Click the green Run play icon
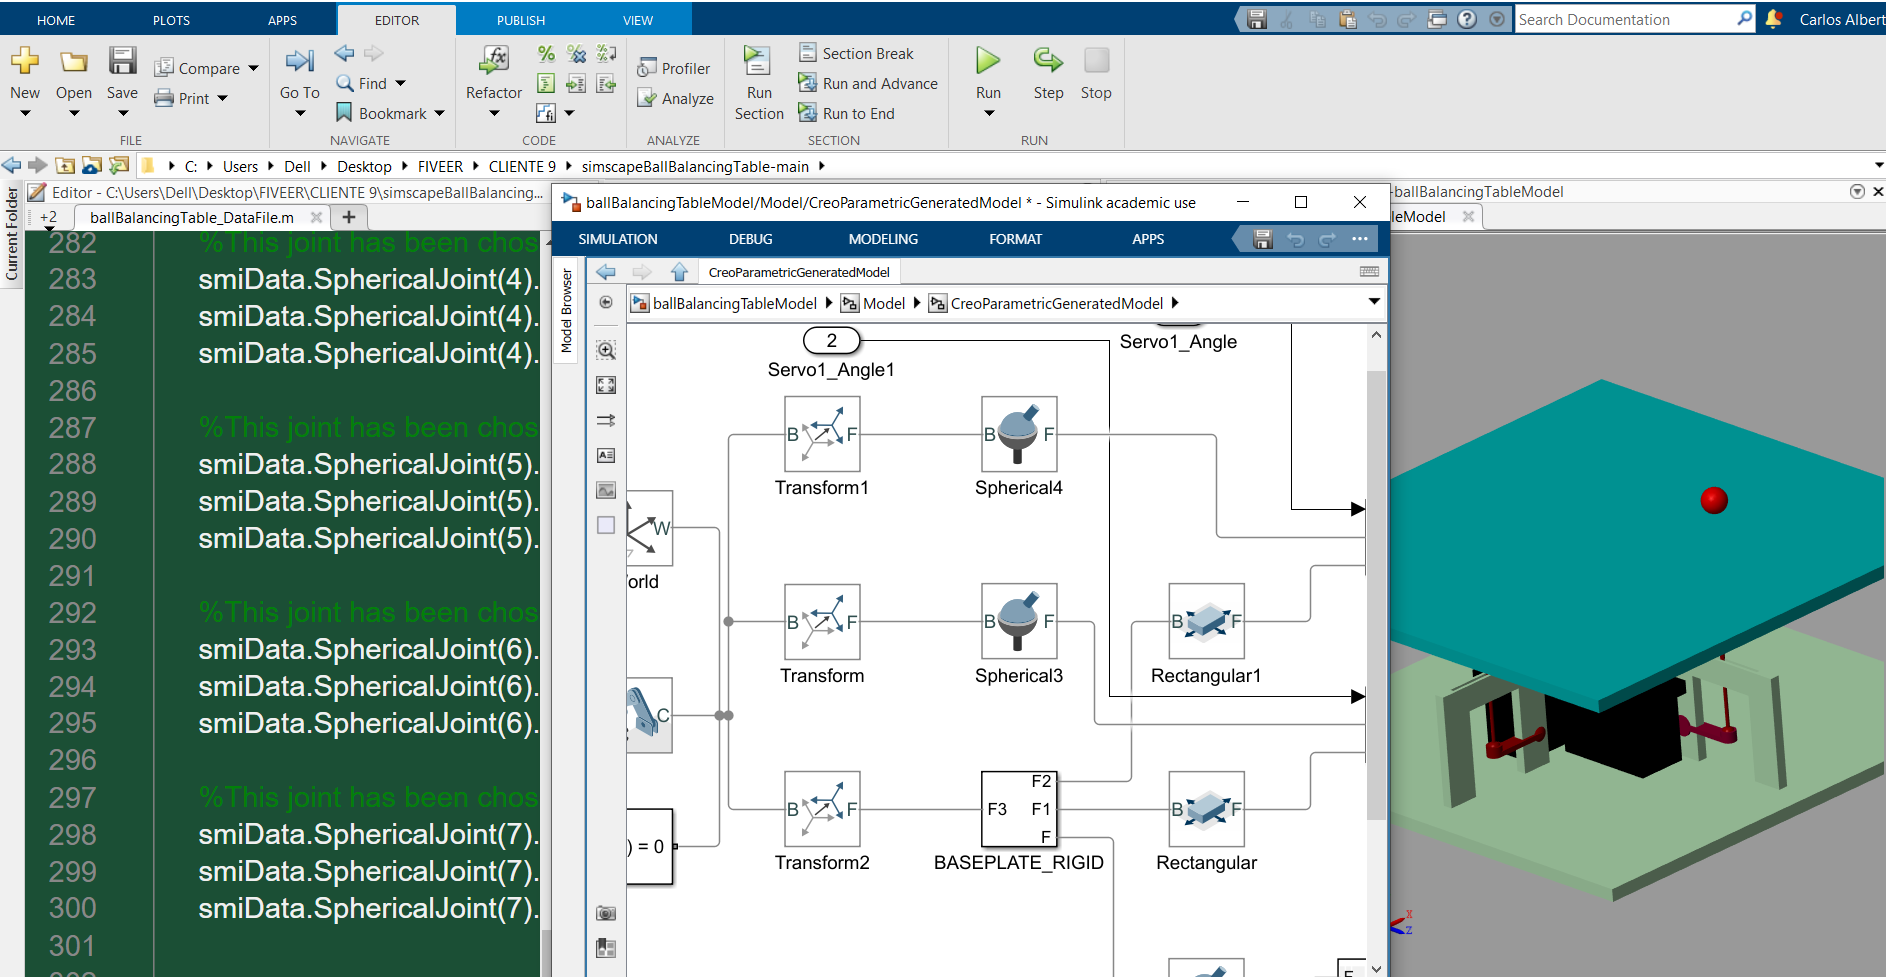 pos(988,60)
